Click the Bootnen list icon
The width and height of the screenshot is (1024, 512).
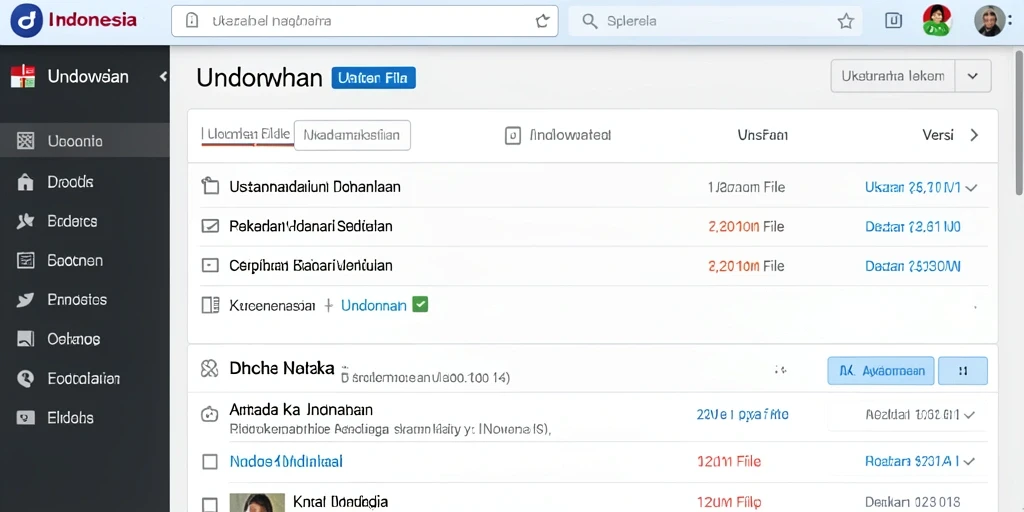pos(25,261)
